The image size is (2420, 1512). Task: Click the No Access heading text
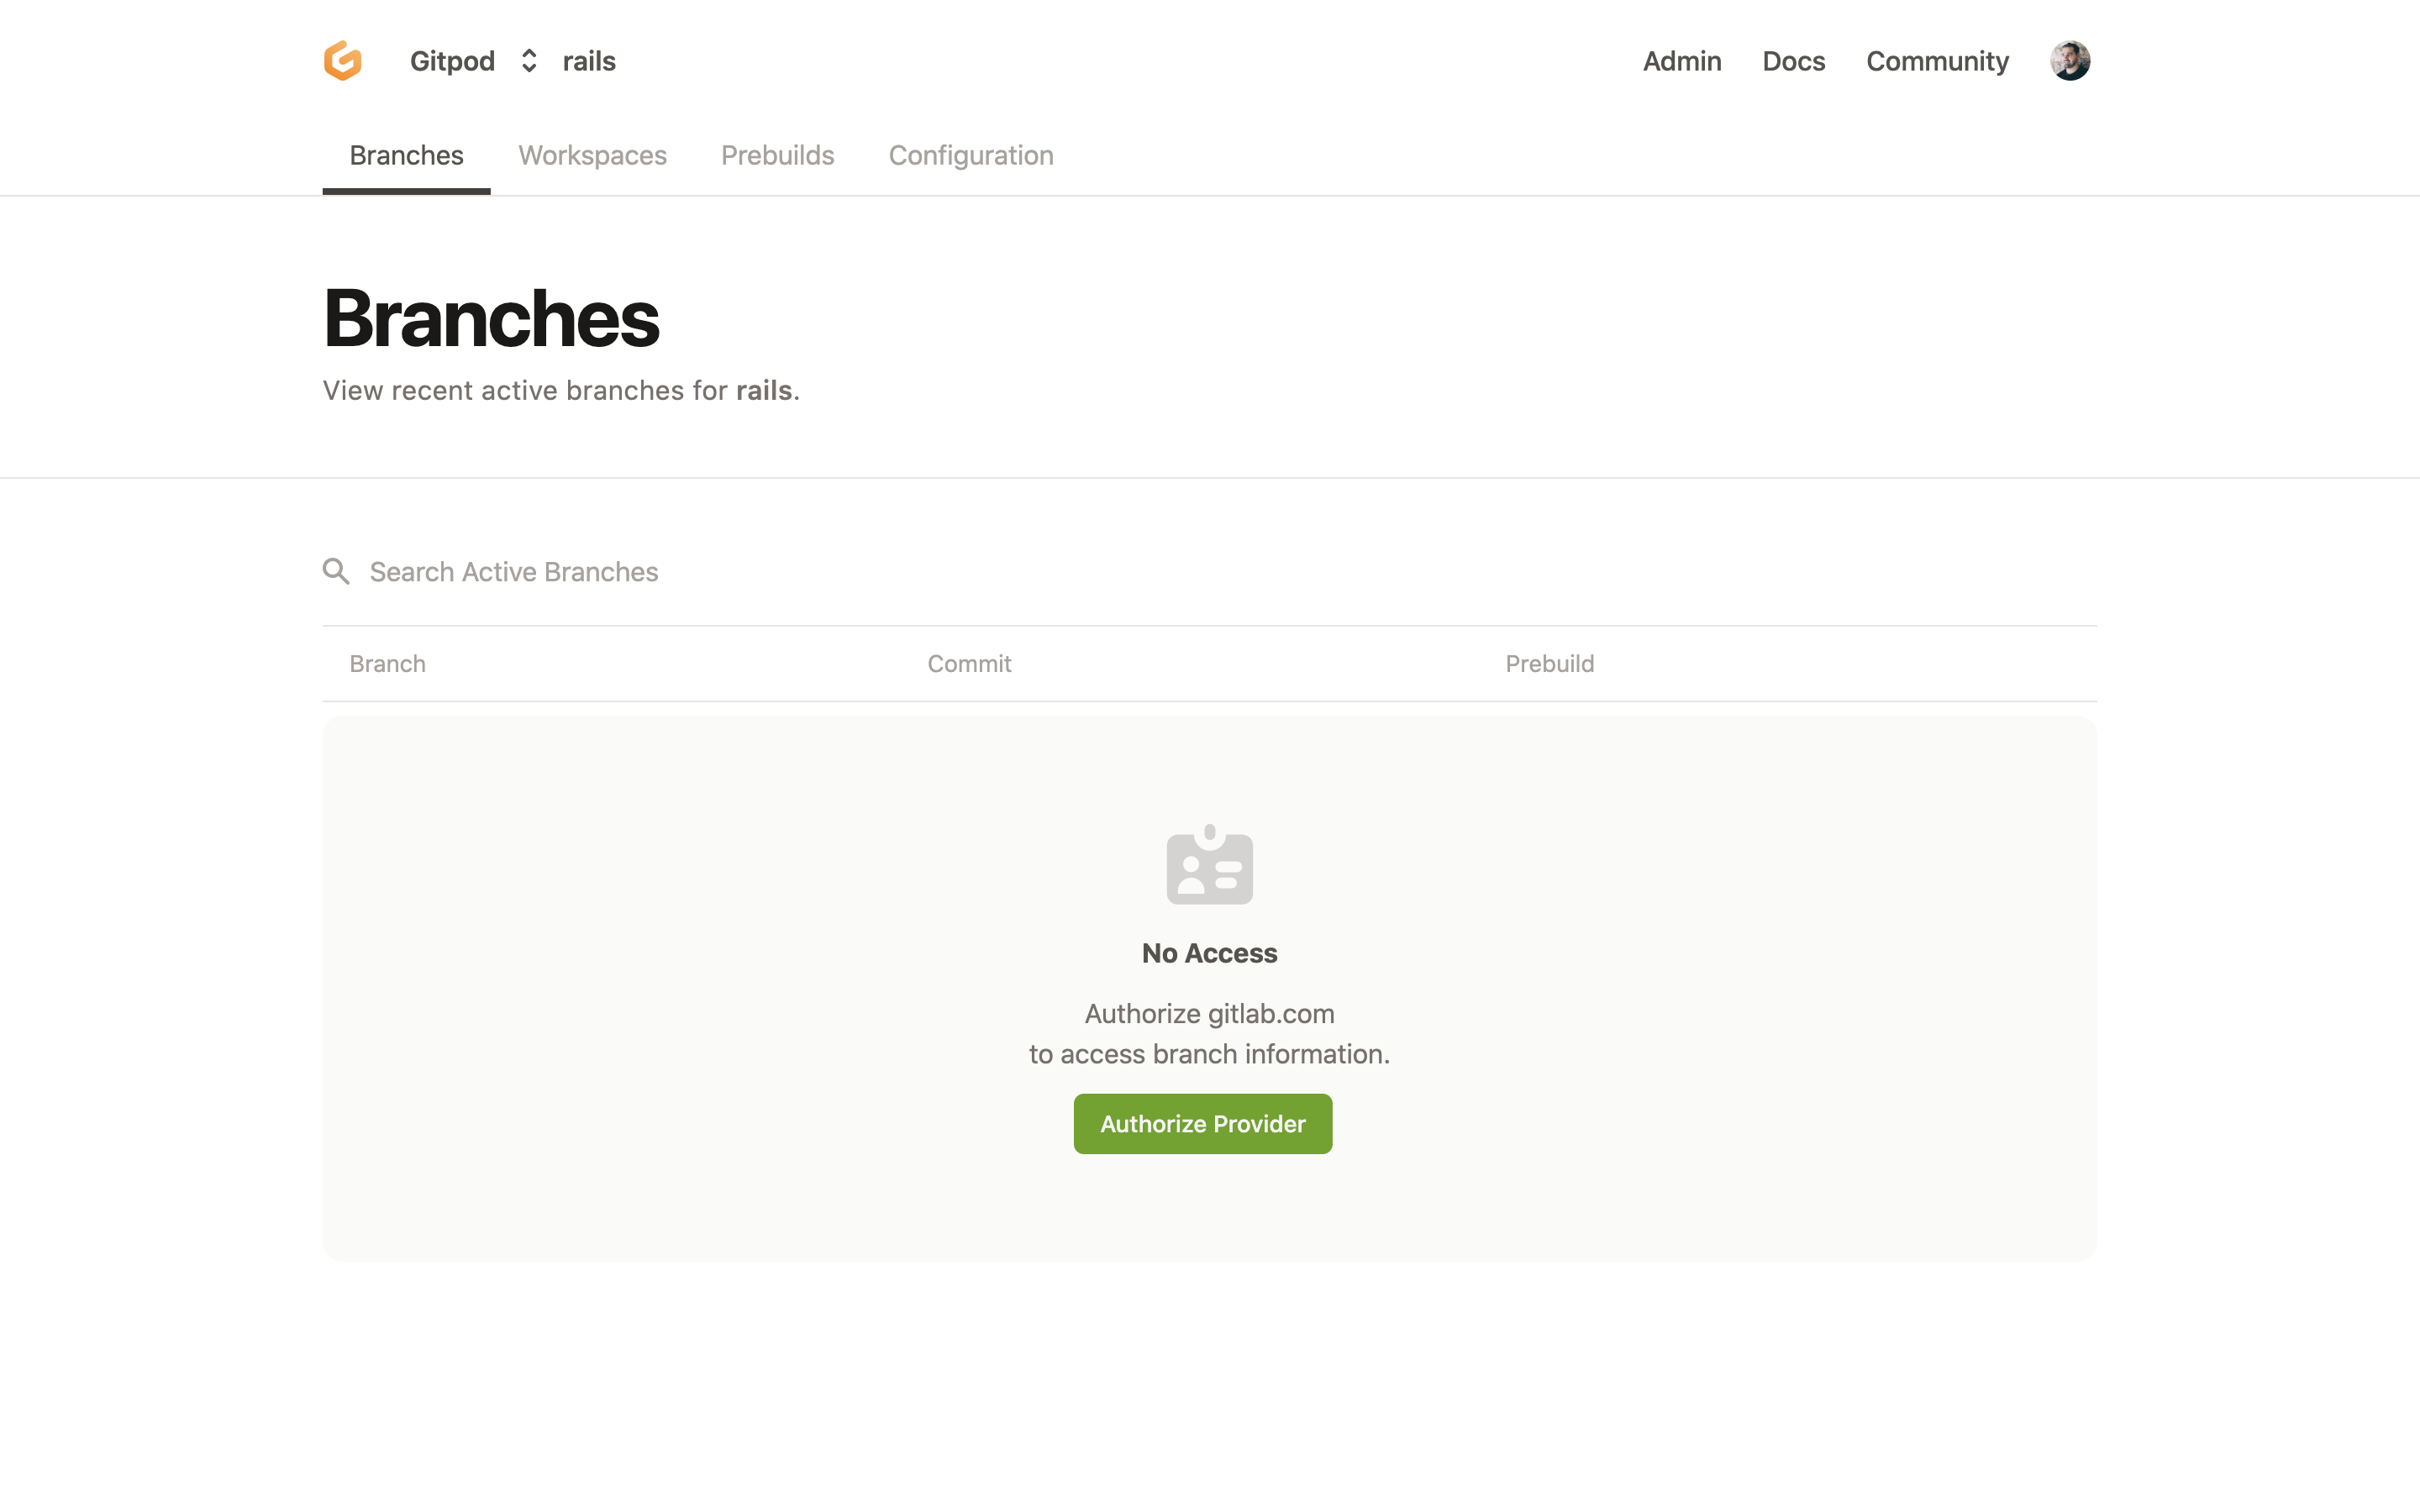pos(1209,953)
